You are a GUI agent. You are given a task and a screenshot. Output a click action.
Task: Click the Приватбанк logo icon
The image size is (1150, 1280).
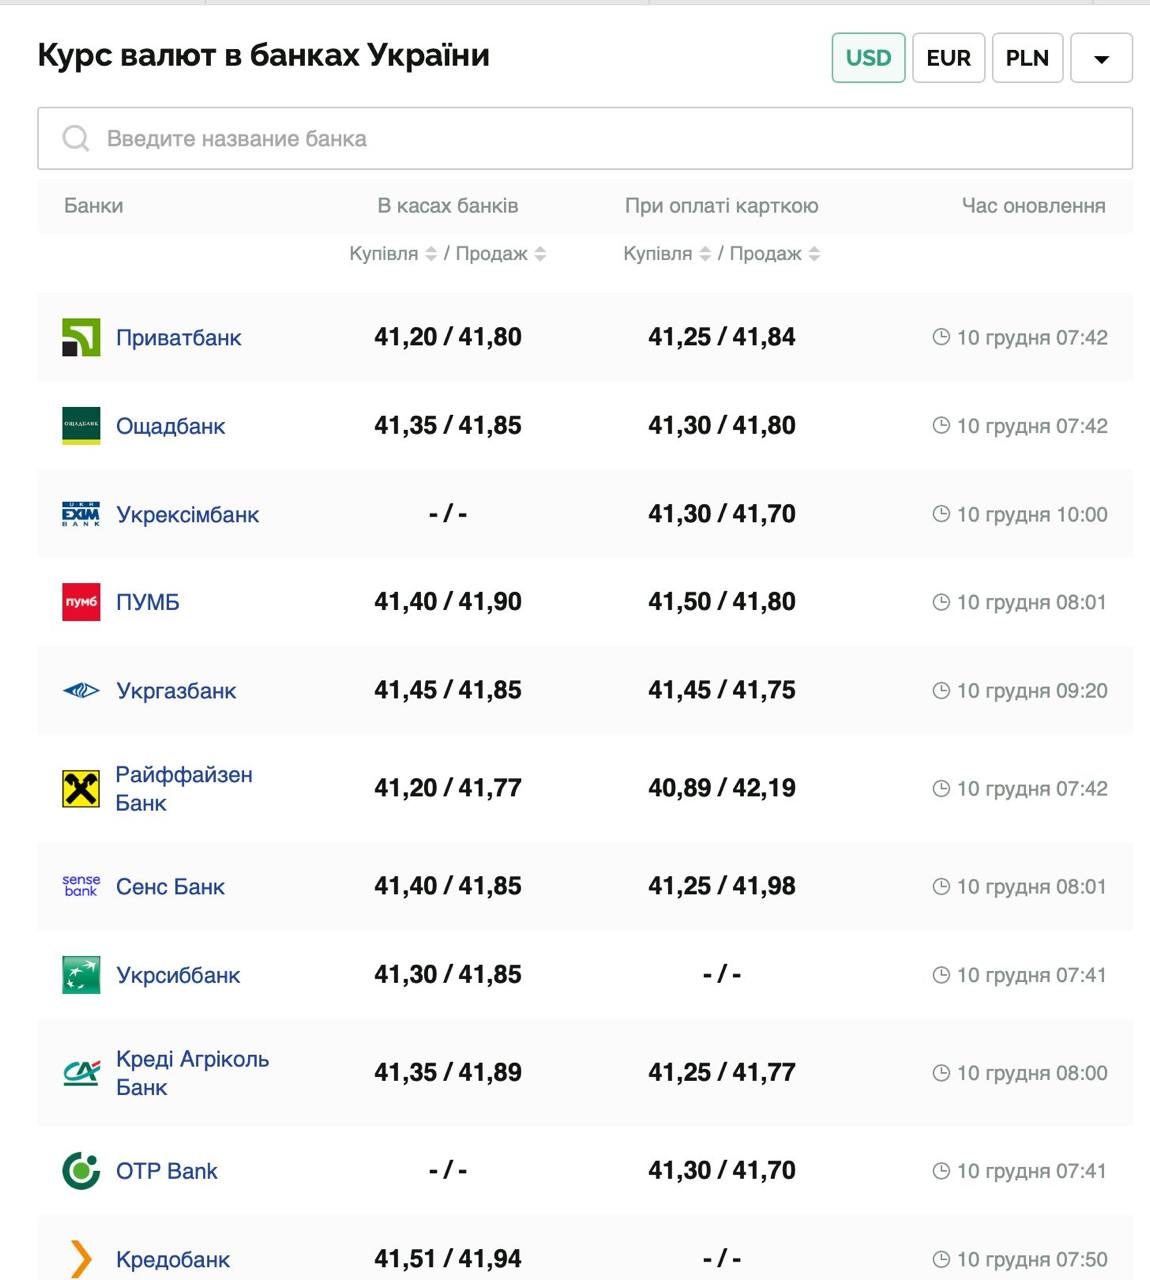click(x=81, y=338)
